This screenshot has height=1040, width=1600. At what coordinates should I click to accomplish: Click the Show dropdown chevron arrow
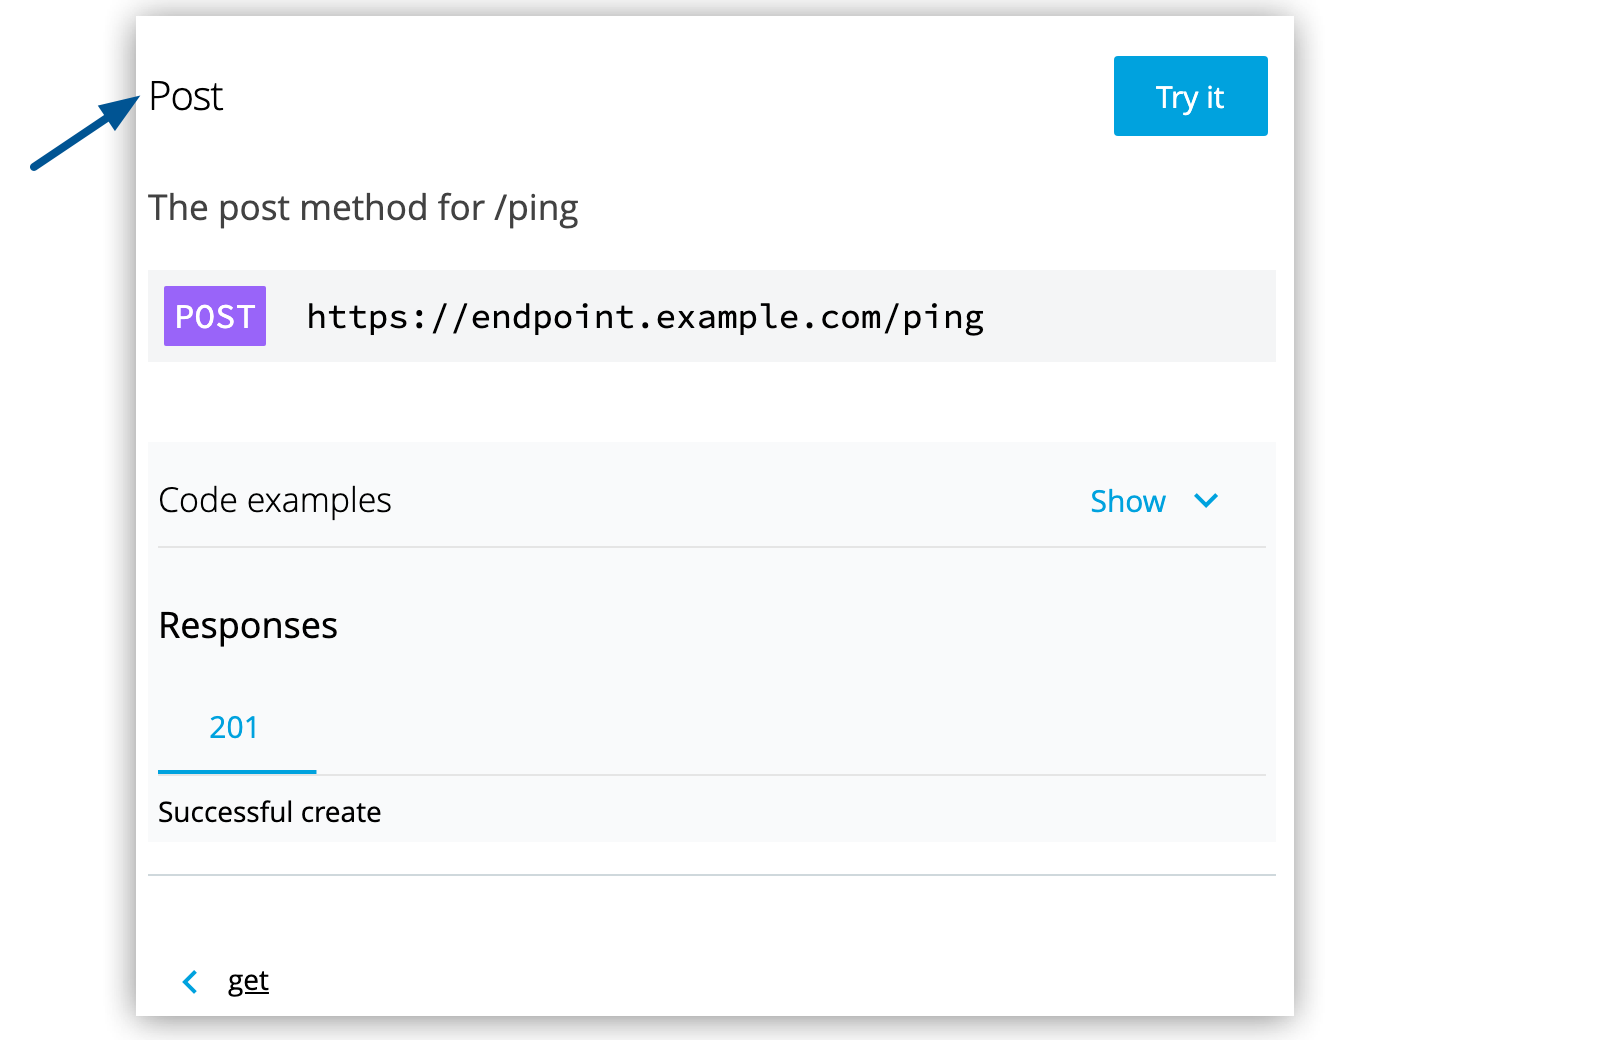pos(1206,501)
